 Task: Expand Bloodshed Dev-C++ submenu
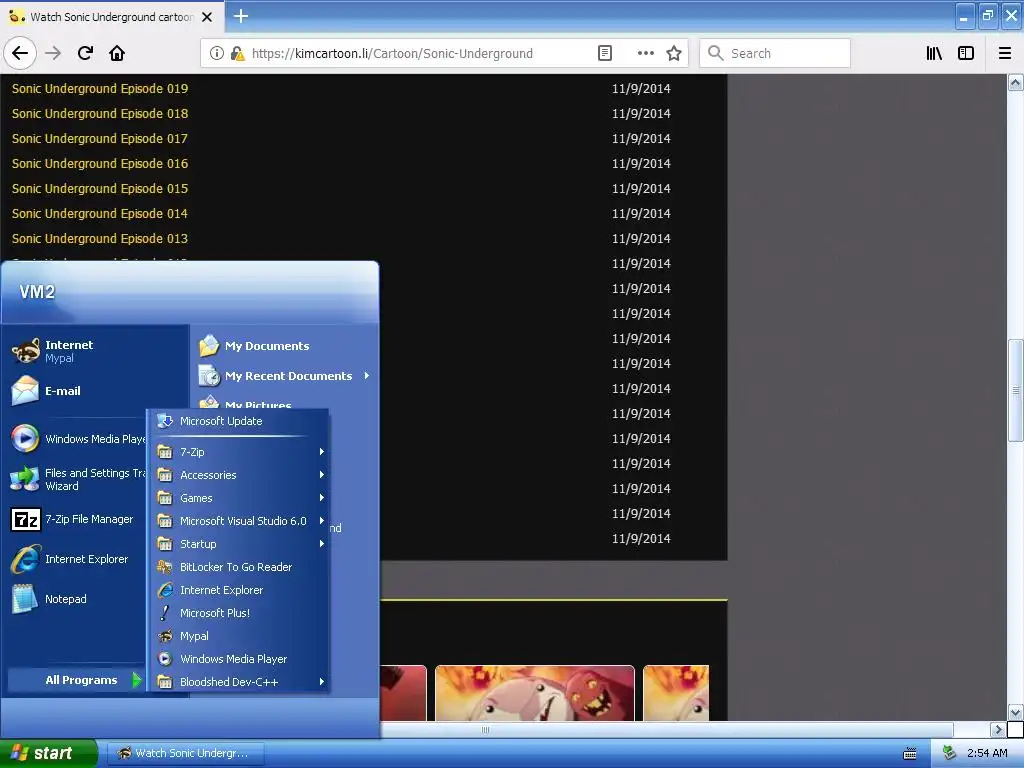(238, 681)
